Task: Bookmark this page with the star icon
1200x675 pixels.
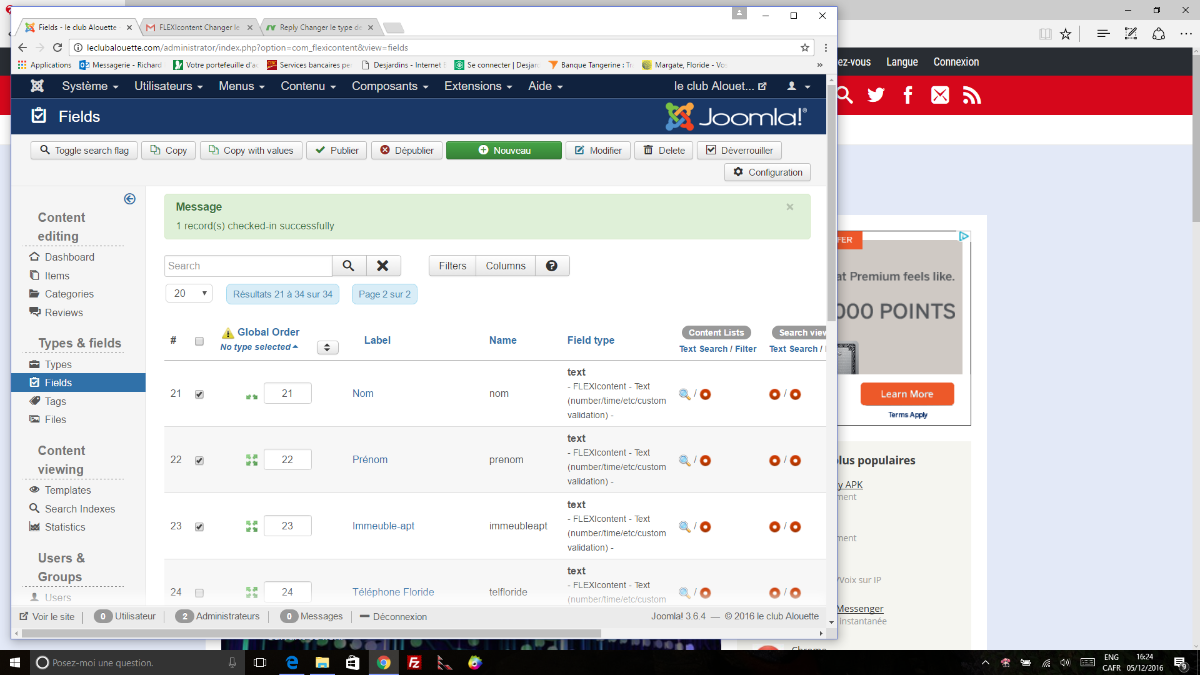Action: [805, 47]
